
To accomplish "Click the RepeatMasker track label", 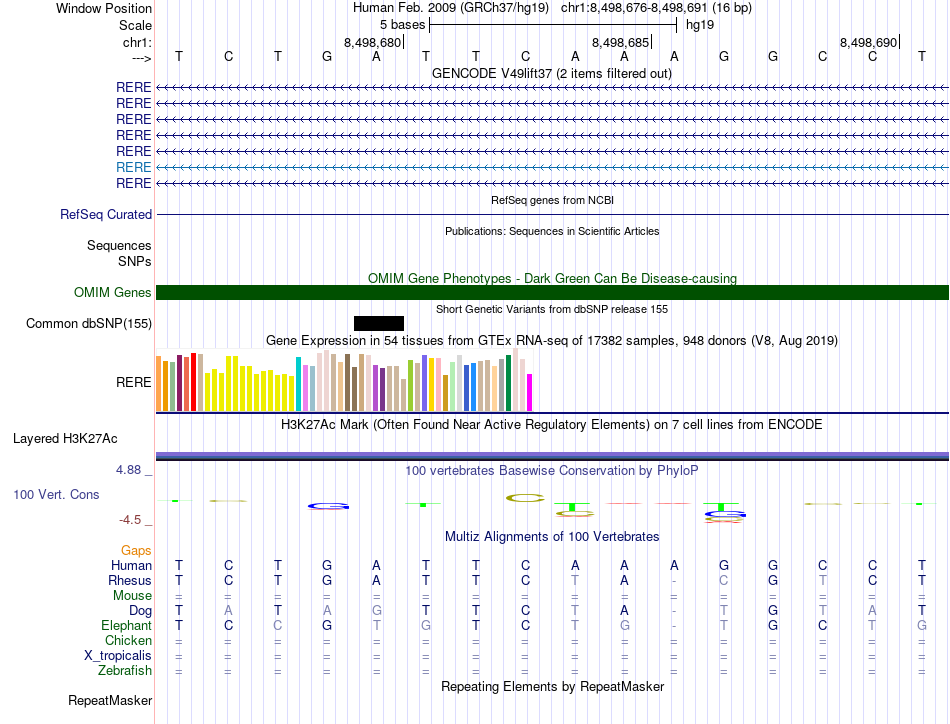I will pyautogui.click(x=110, y=700).
